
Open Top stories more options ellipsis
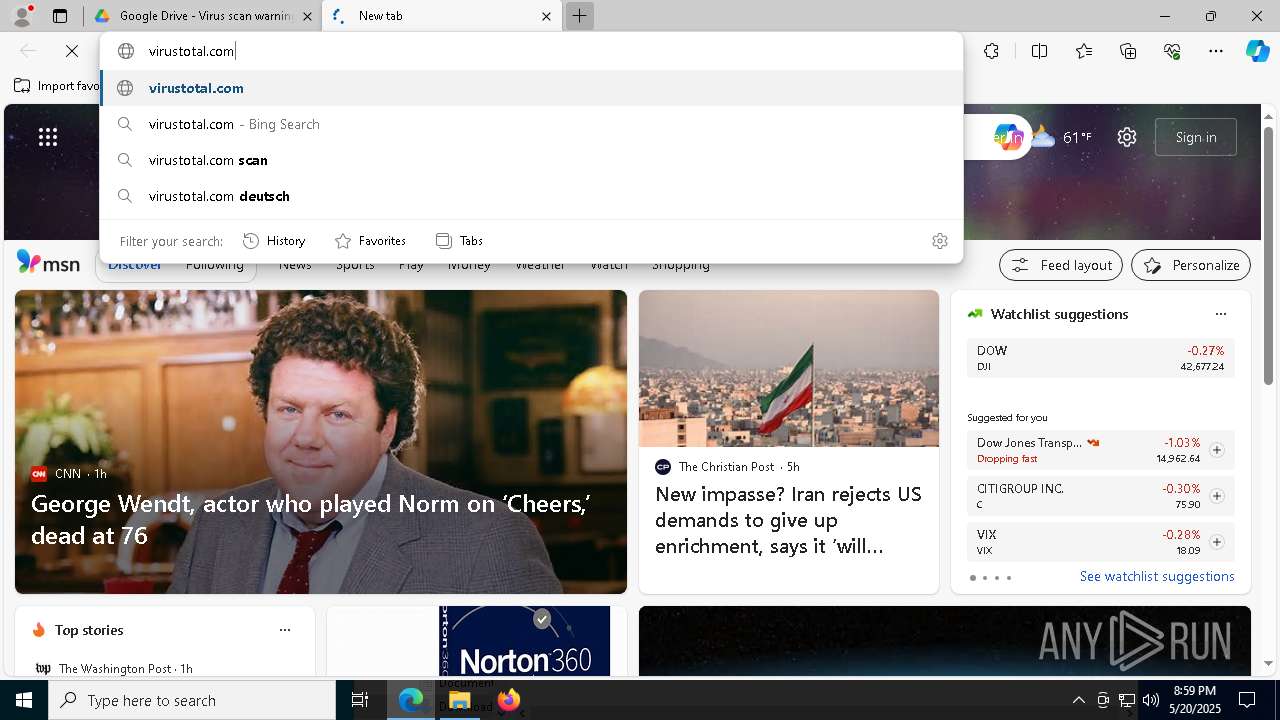tap(285, 630)
